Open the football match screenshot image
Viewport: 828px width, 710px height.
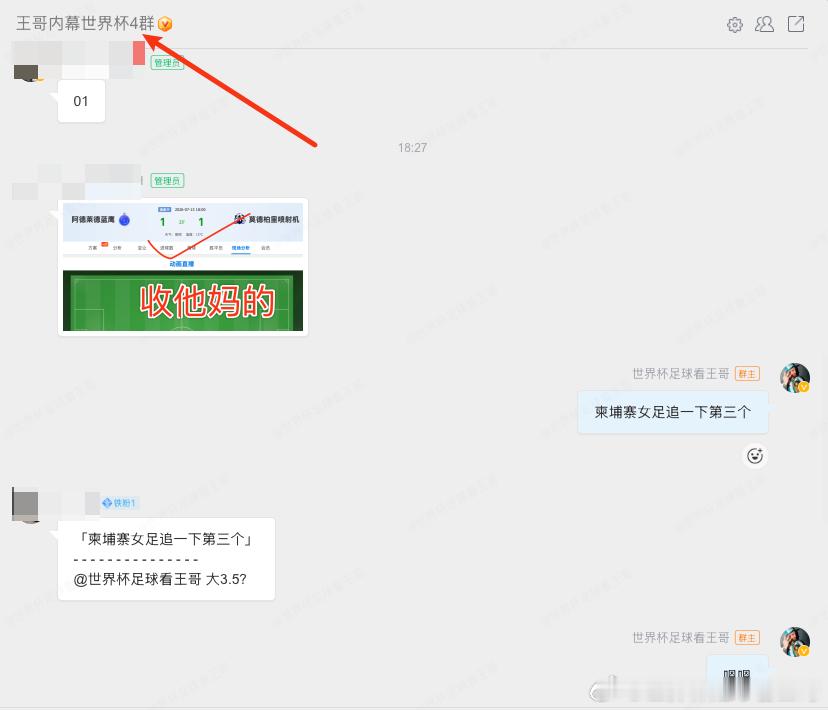tap(183, 267)
